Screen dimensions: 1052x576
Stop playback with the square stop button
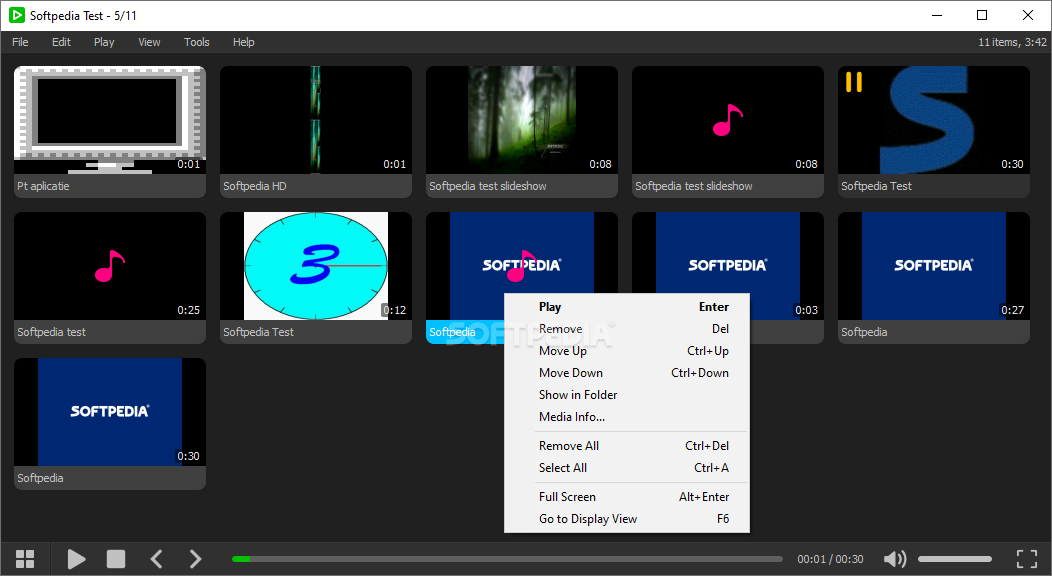click(x=116, y=559)
